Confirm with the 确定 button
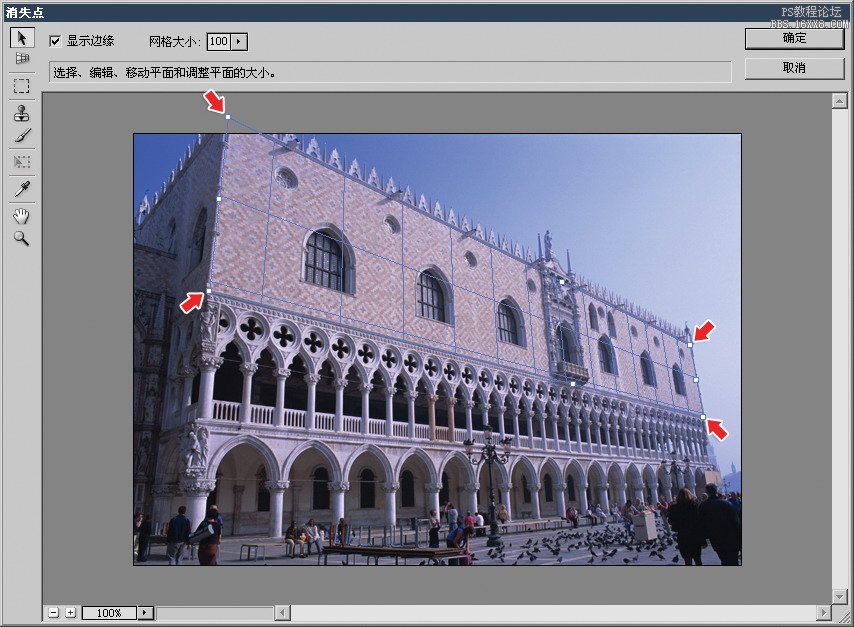854x627 pixels. click(x=794, y=38)
